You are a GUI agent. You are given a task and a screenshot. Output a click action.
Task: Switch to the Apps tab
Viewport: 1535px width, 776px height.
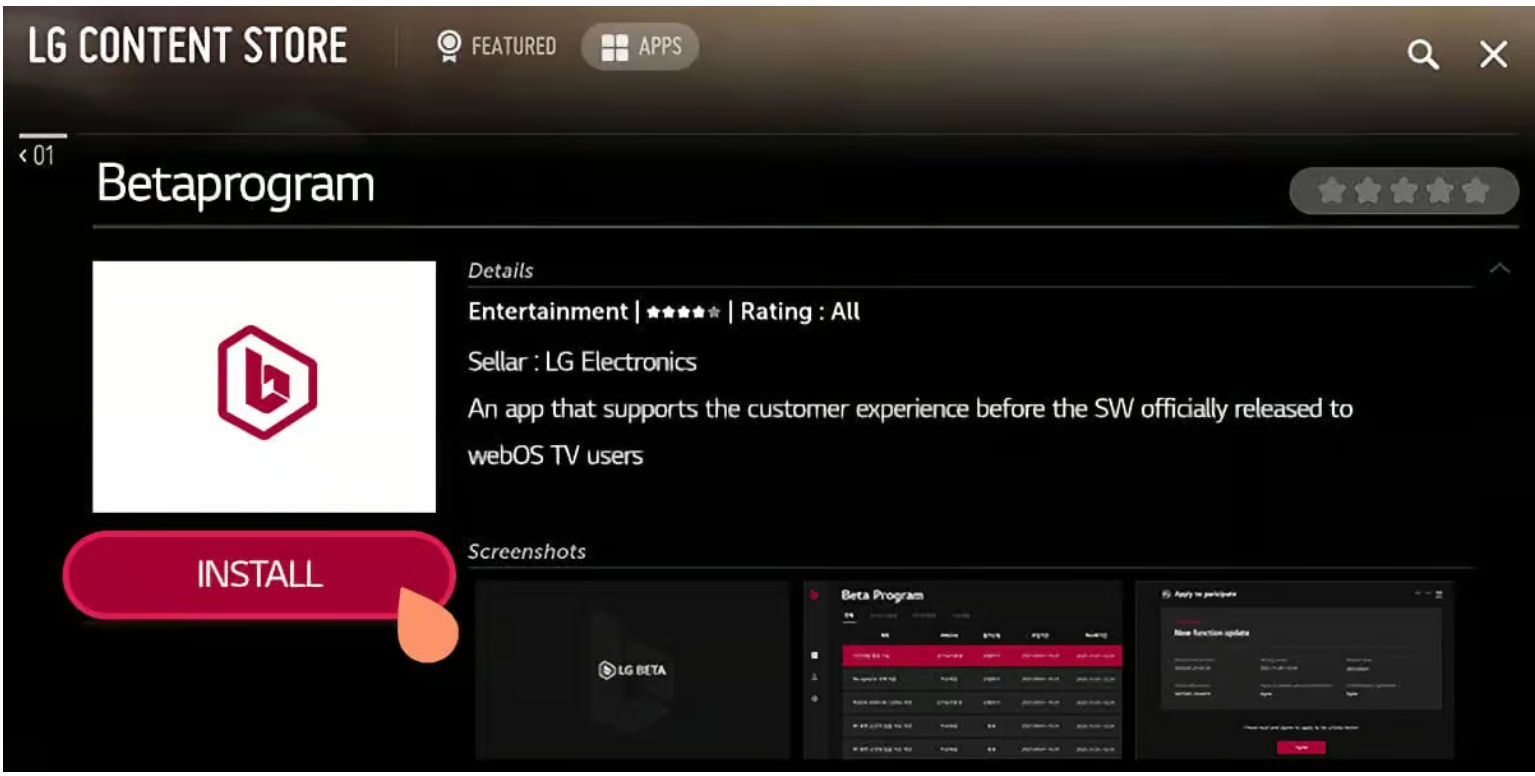coord(640,46)
